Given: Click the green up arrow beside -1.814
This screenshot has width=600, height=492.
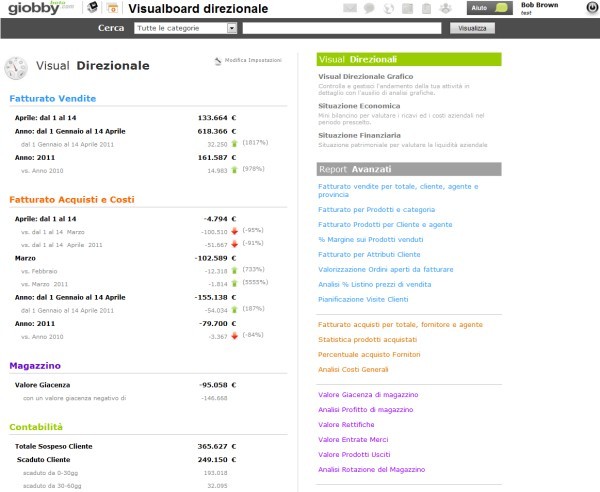Looking at the screenshot, I should pos(234,283).
